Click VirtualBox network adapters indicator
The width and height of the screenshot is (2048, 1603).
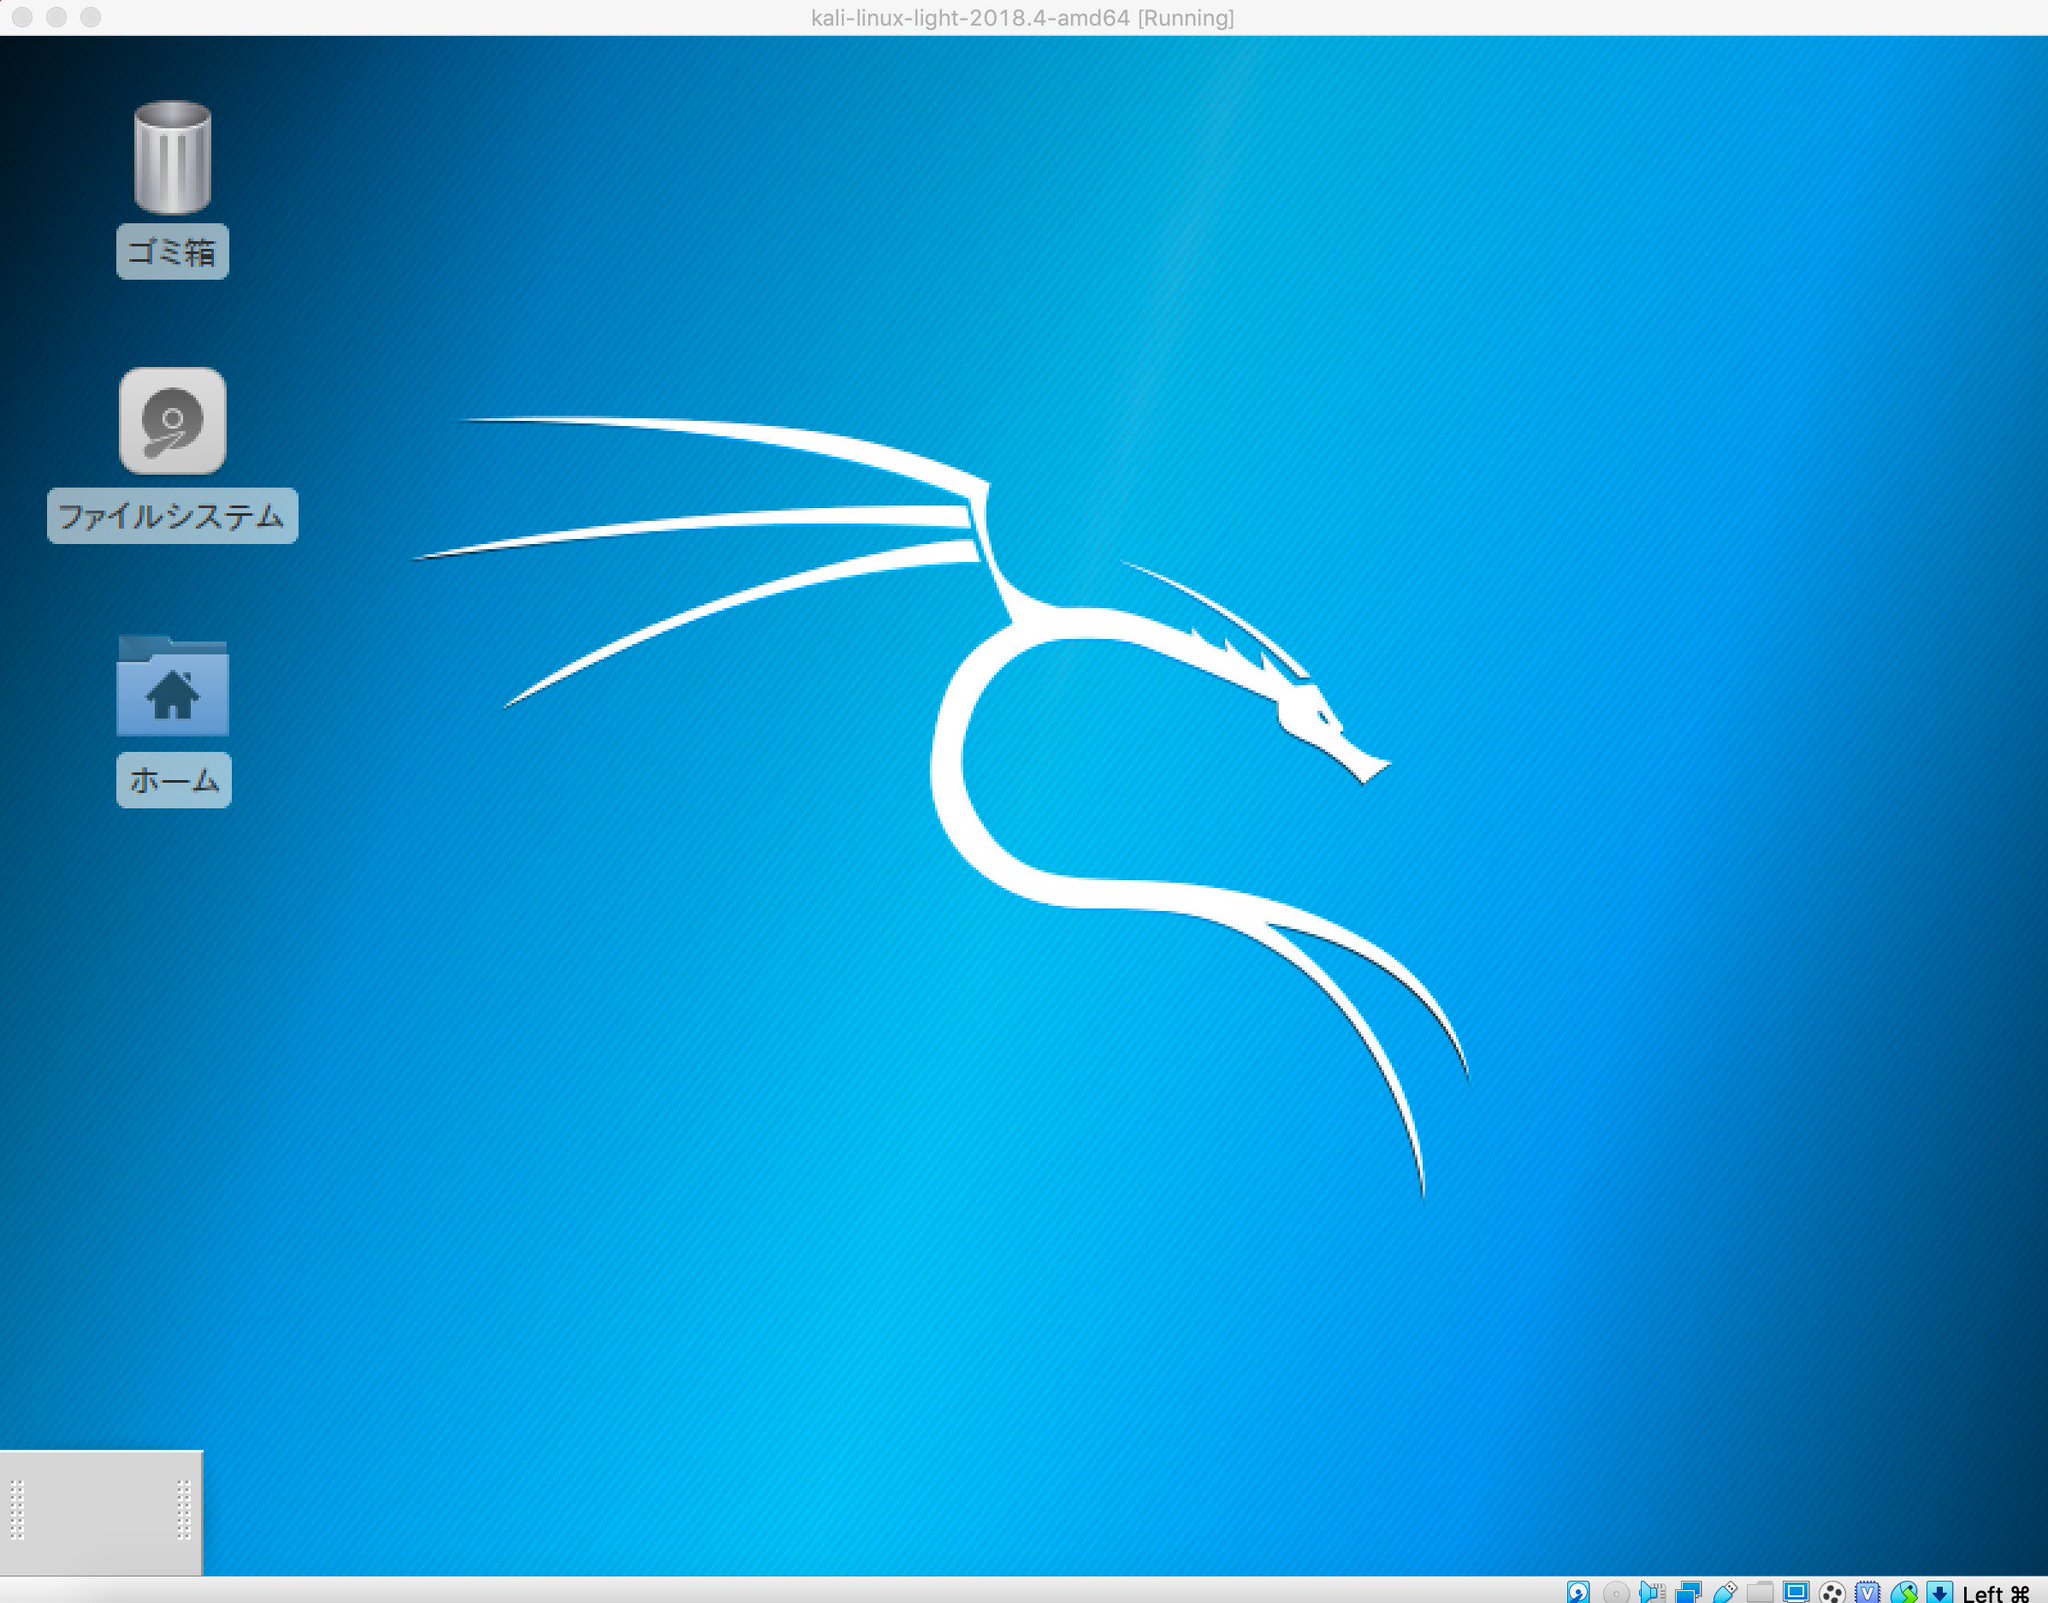1688,1592
